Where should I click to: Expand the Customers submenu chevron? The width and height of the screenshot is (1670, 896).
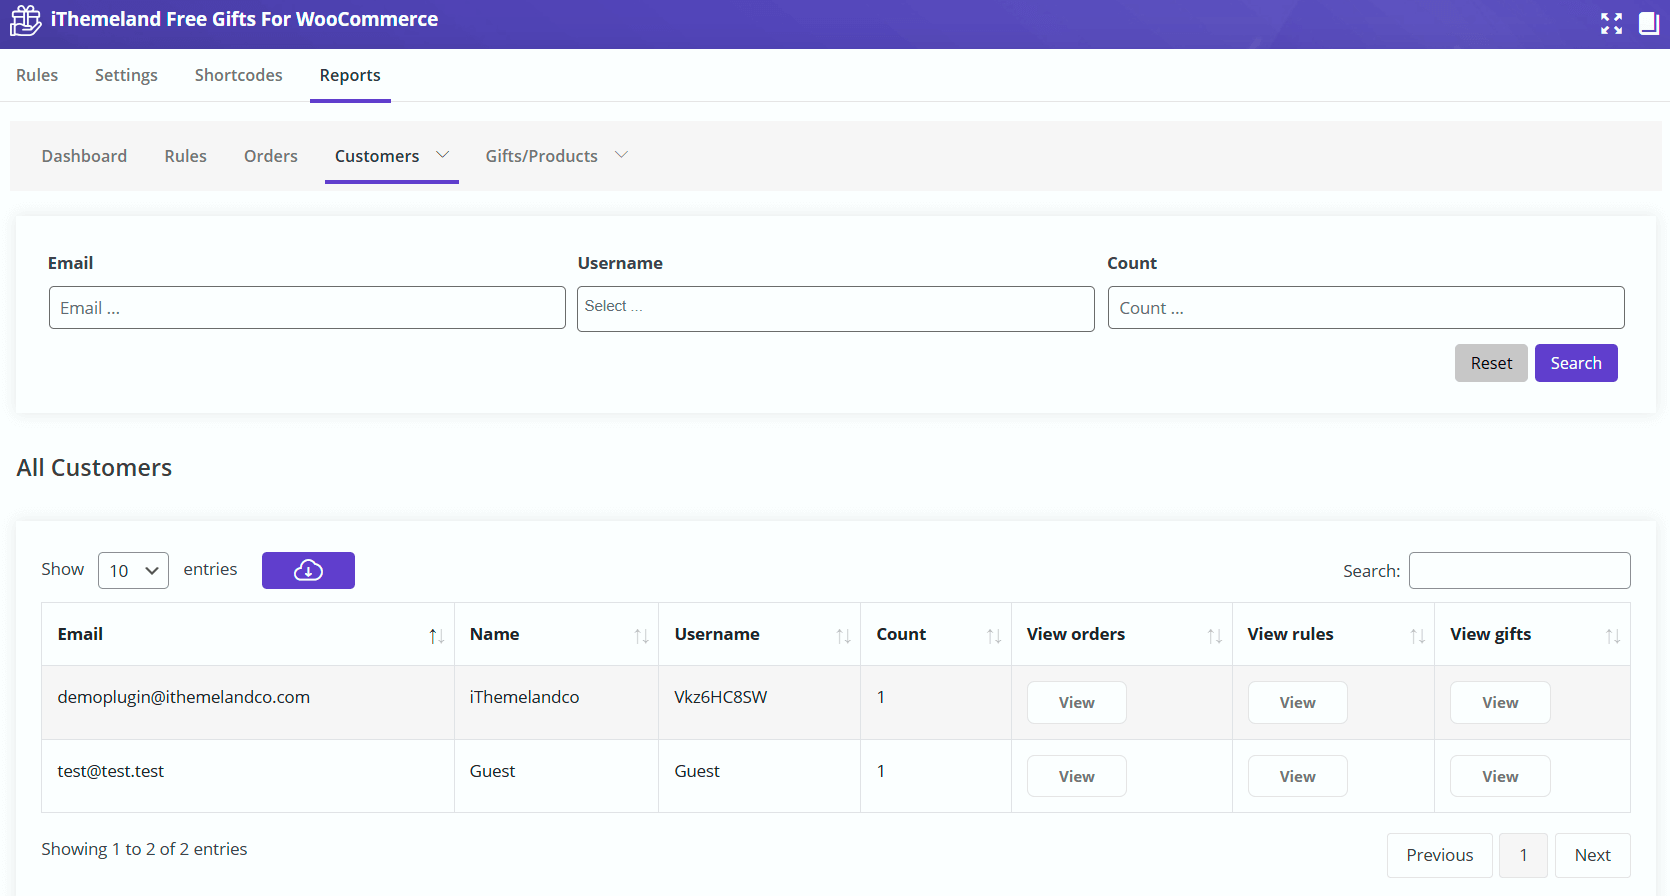(442, 155)
